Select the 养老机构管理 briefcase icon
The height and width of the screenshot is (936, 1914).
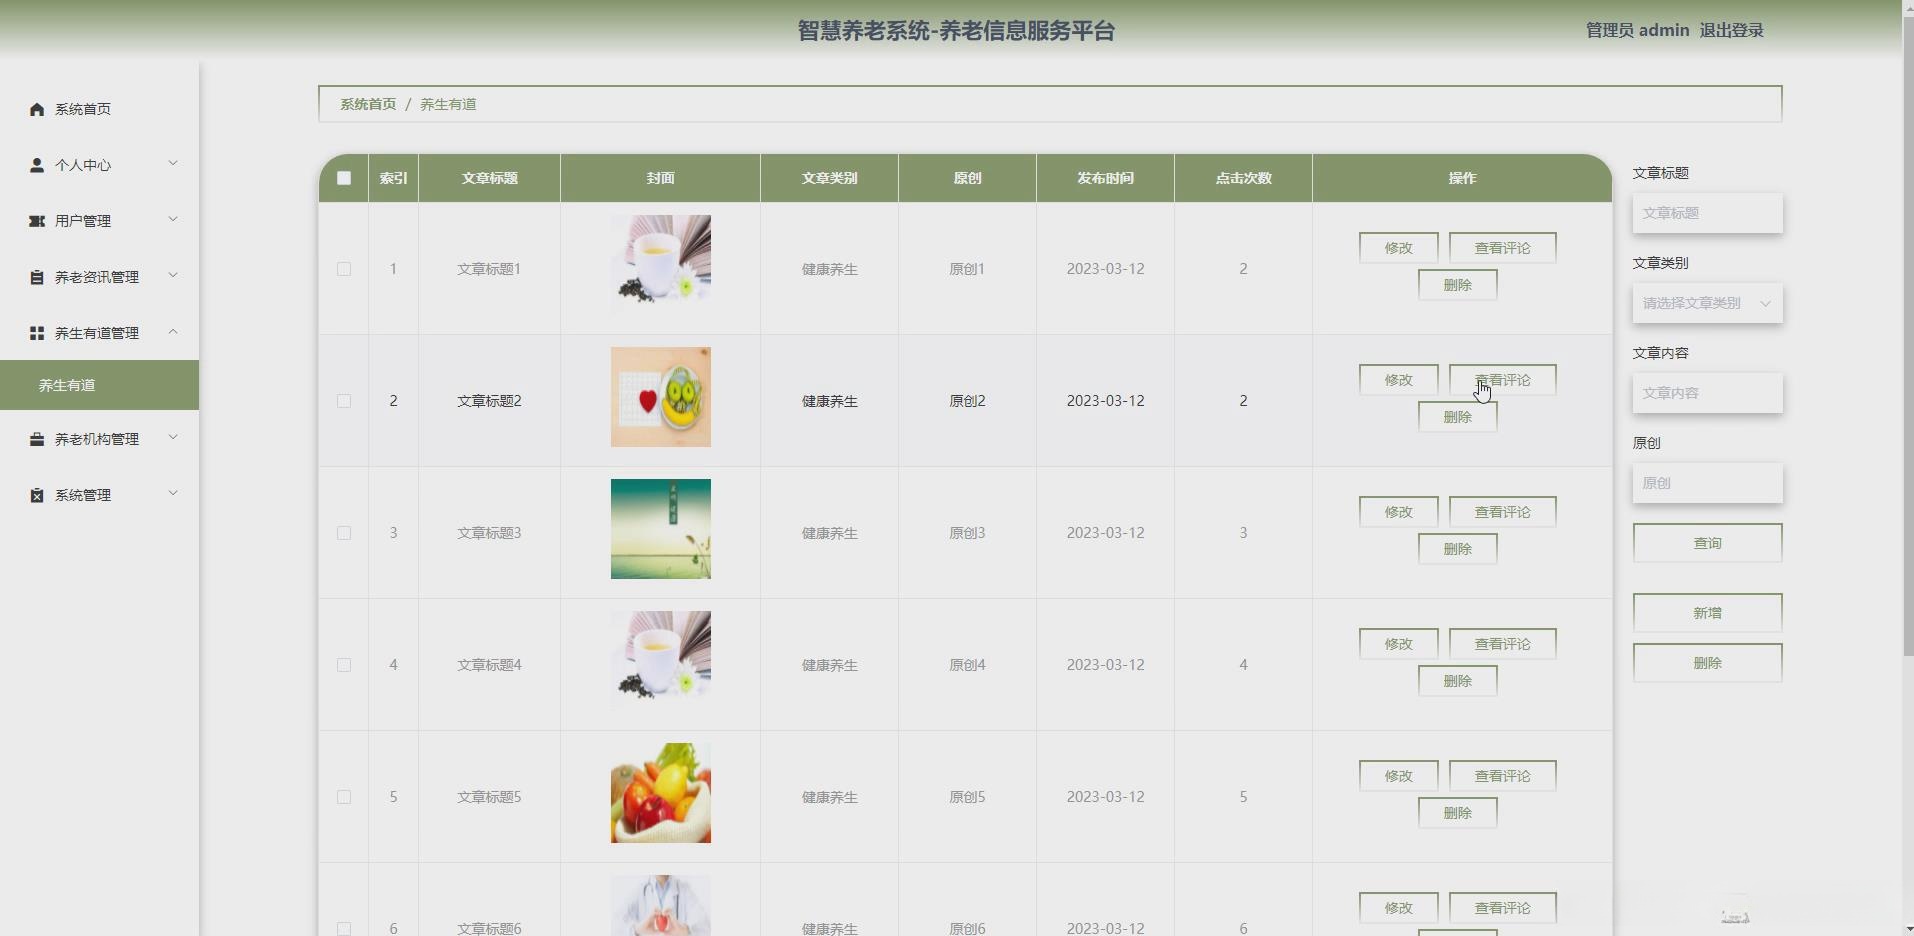tap(37, 439)
